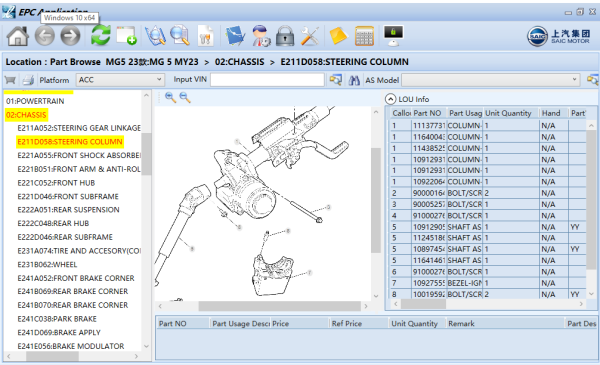
Task: Select E241E056:BRAKE MODULATOR
Action: click(71, 346)
